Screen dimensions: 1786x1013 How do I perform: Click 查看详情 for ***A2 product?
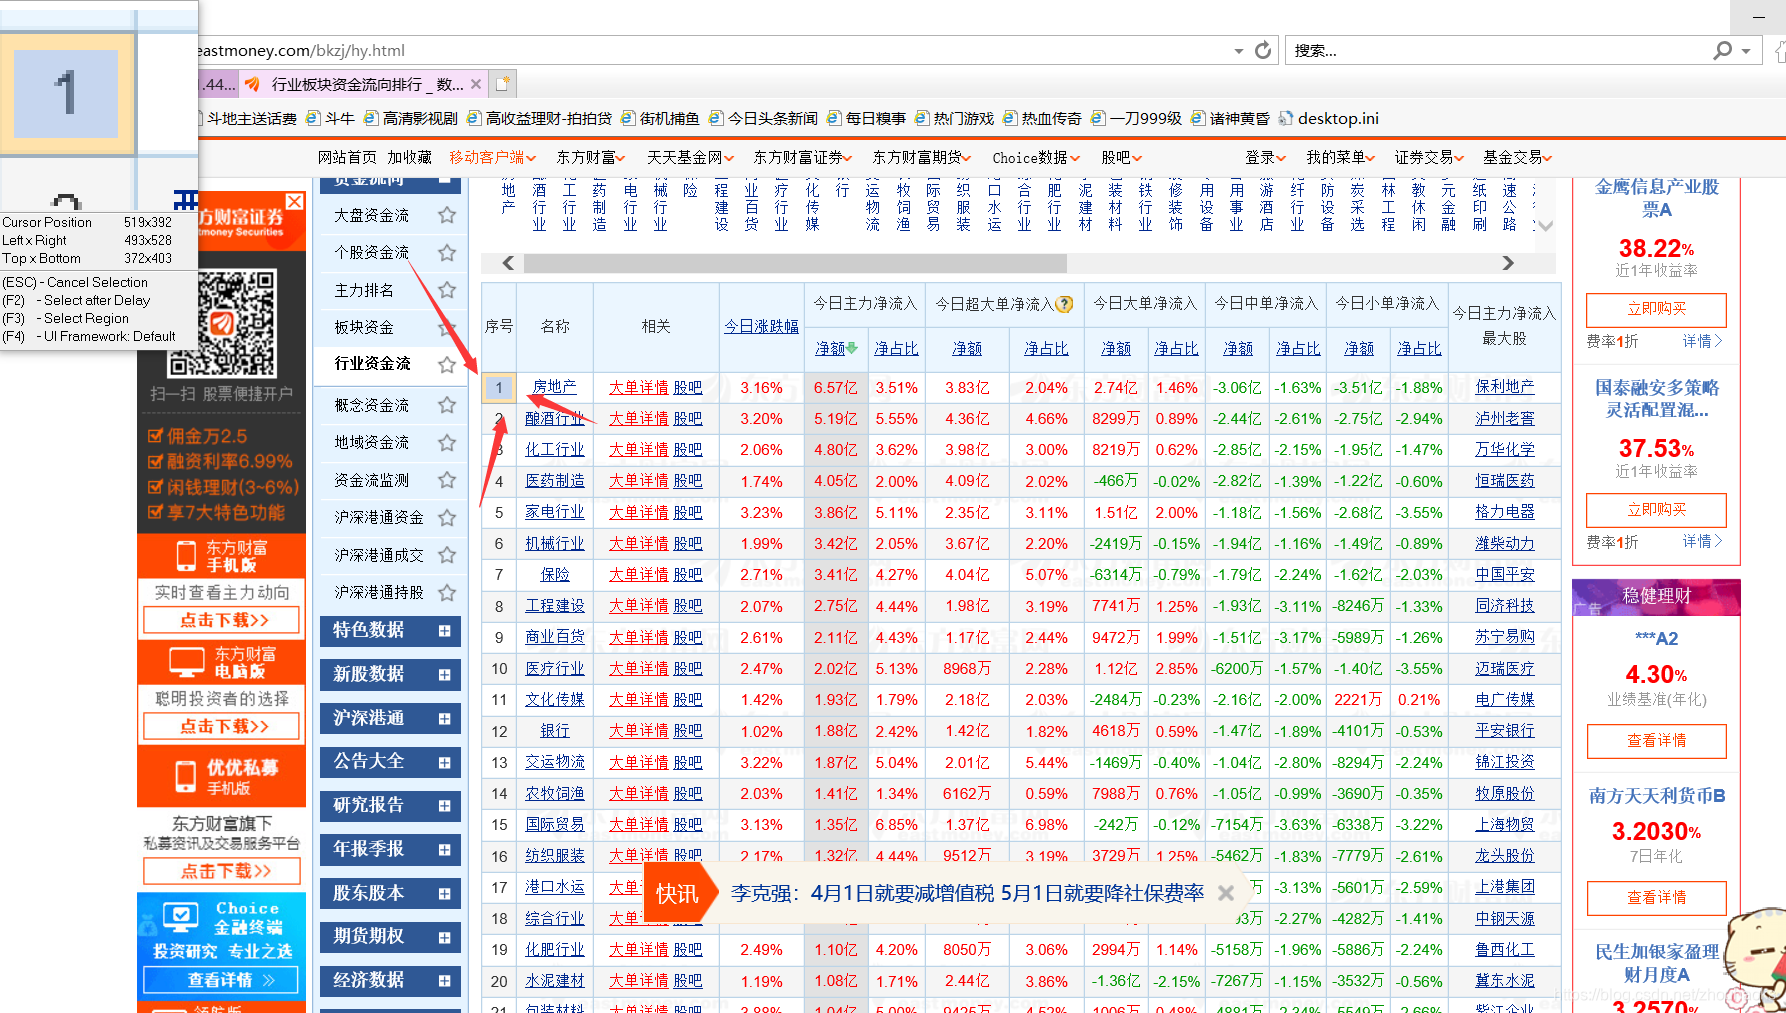1656,741
